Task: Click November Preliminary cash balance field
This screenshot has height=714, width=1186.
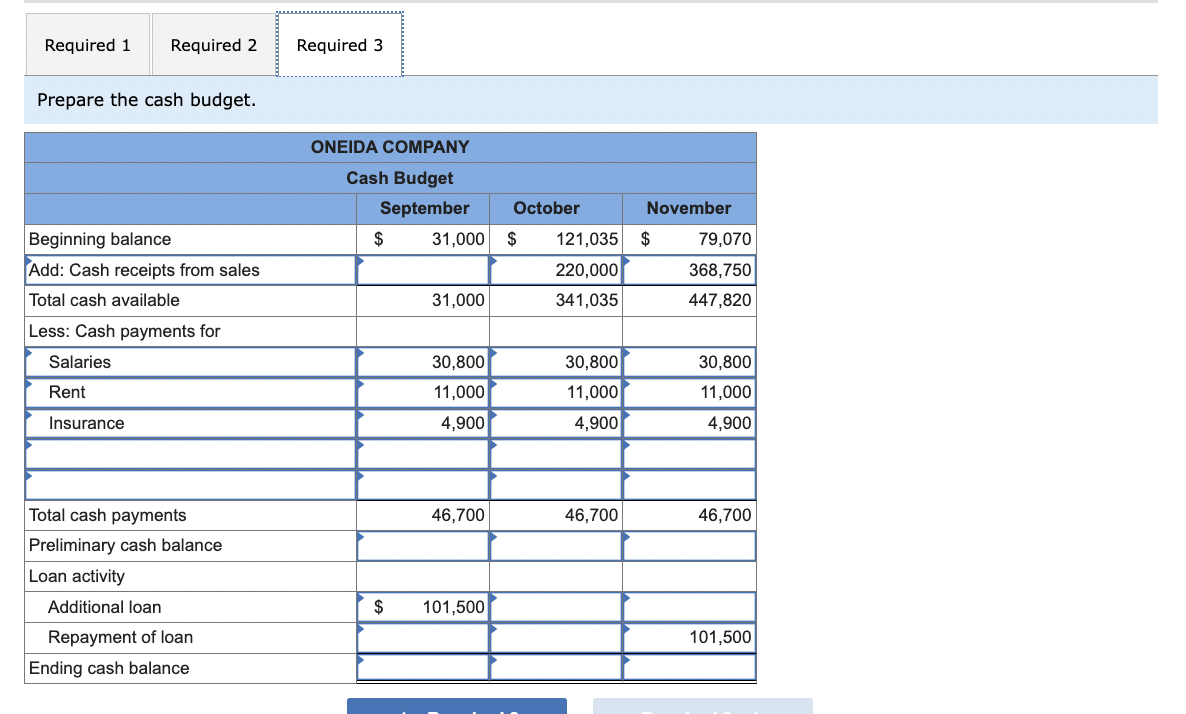Action: pos(689,546)
